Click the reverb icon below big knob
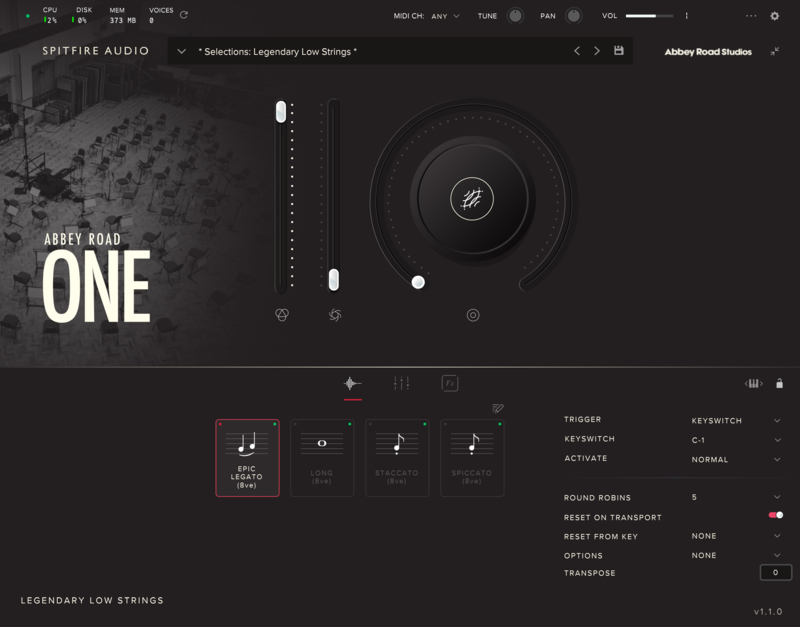This screenshot has height=627, width=800. (473, 315)
